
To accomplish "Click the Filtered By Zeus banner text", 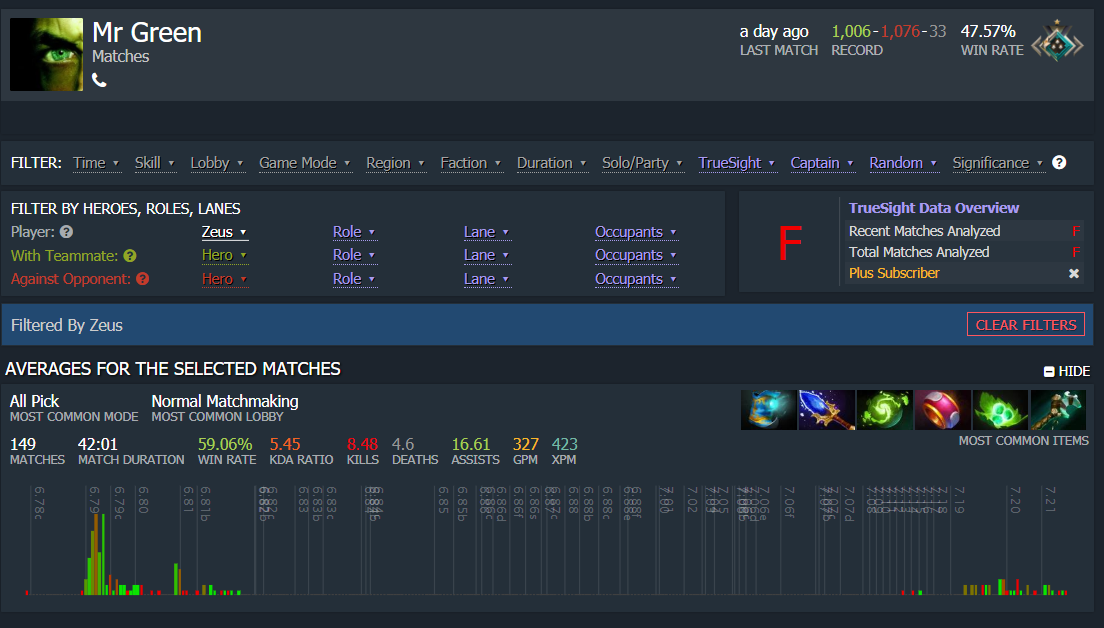I will [67, 325].
